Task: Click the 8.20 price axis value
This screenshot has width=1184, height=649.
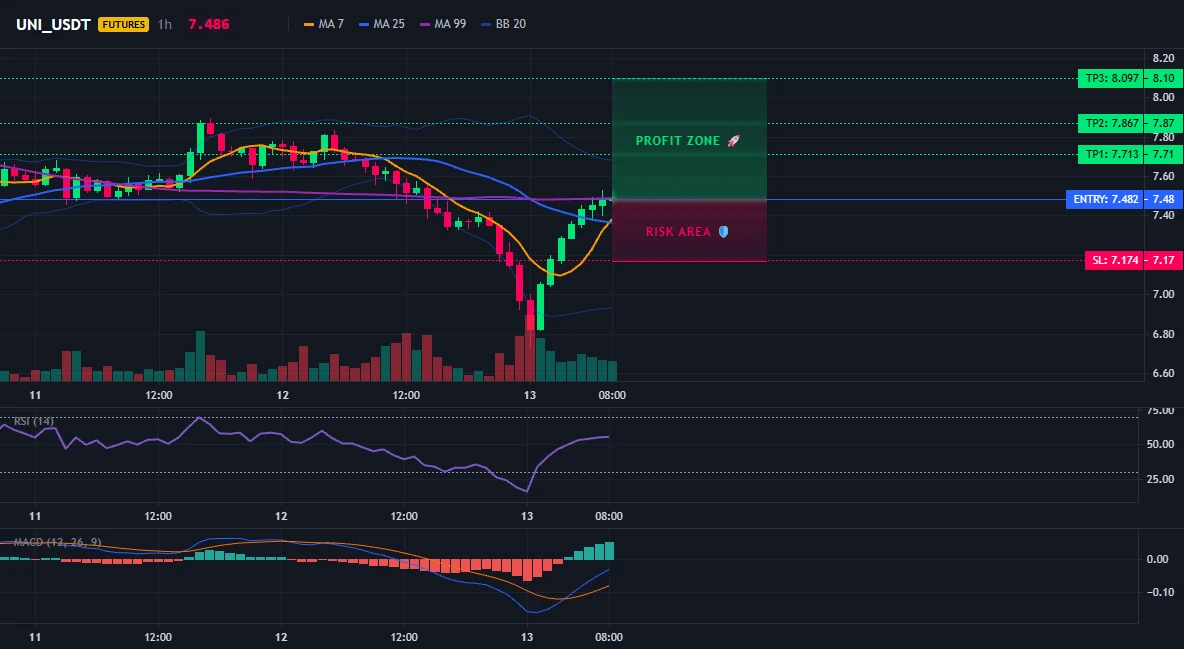Action: (1164, 58)
